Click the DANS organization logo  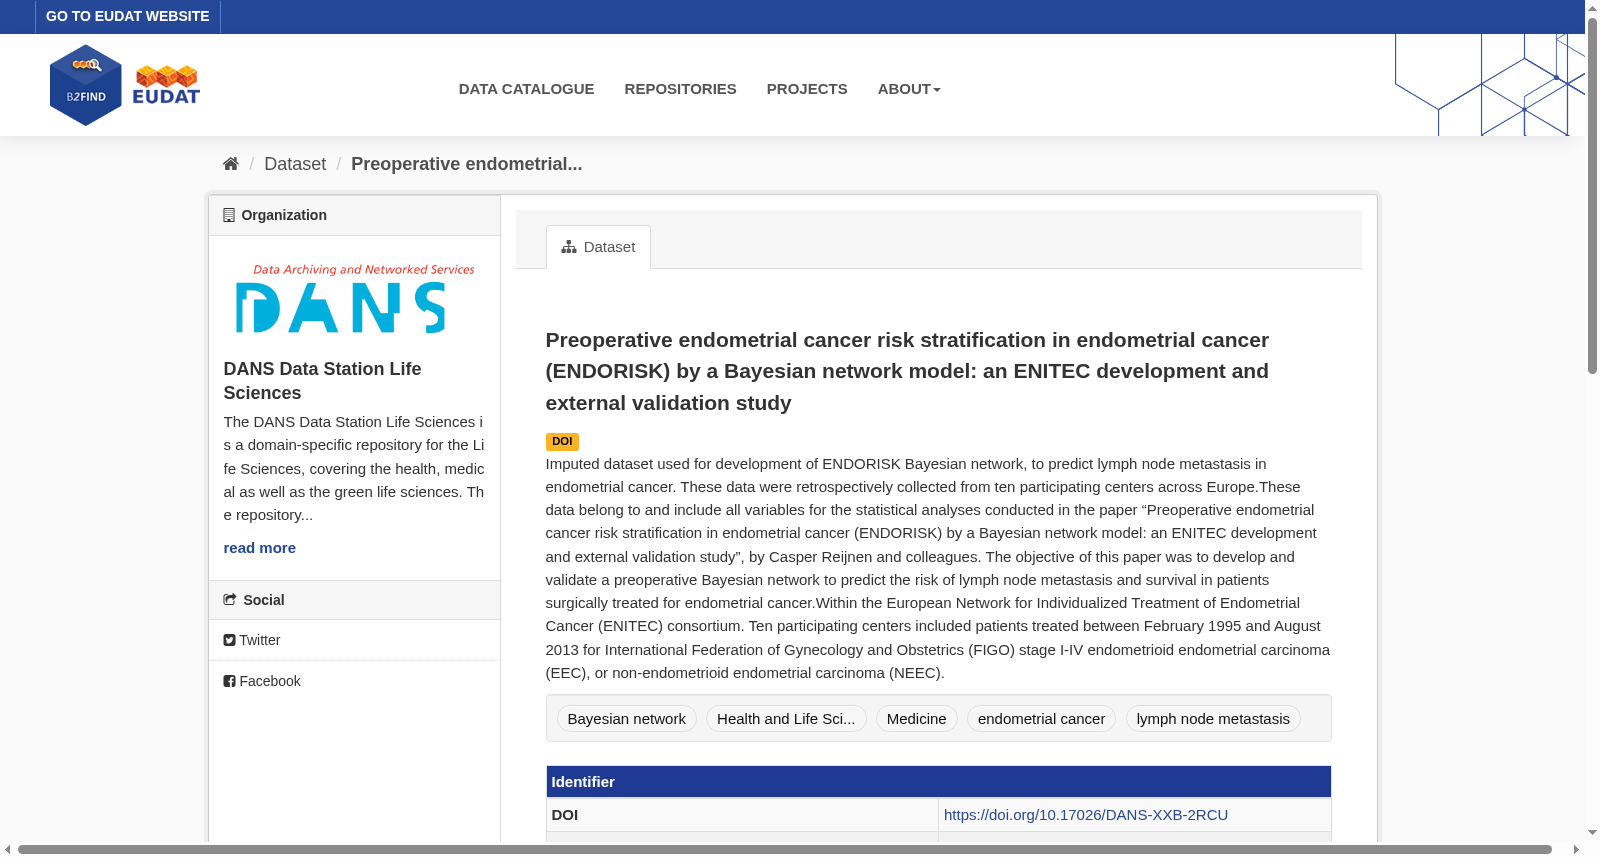pos(354,298)
